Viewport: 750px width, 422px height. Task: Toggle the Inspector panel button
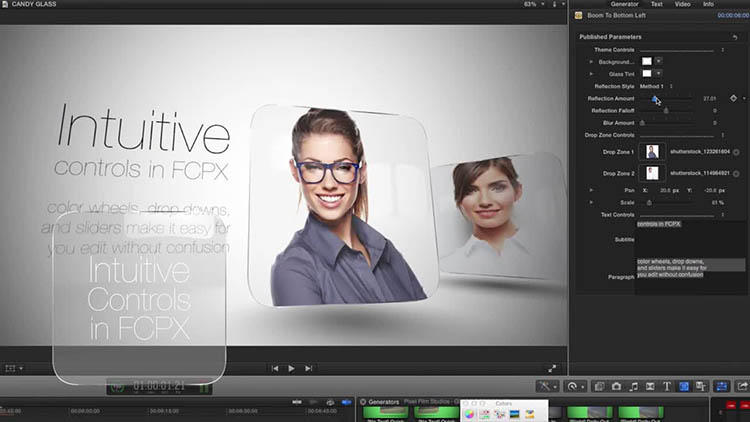click(x=721, y=386)
